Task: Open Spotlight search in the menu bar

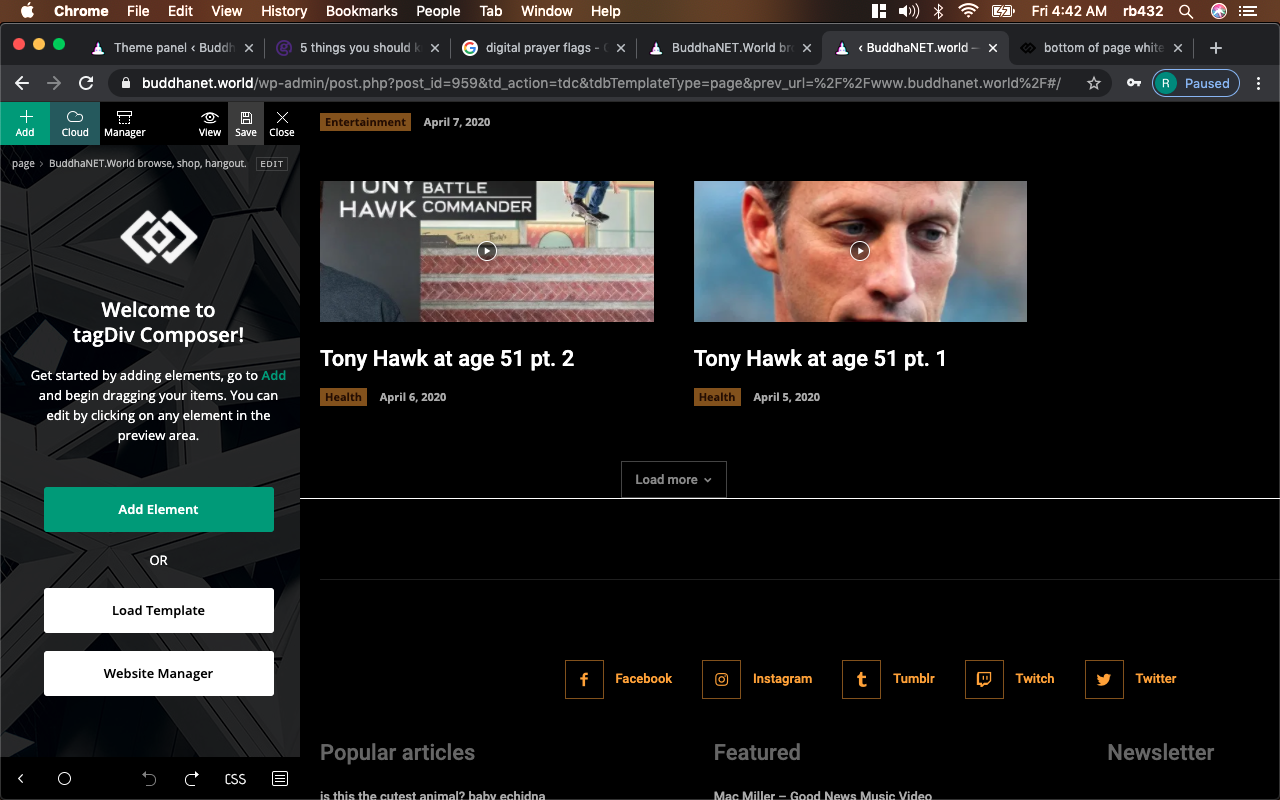Action: tap(1186, 11)
